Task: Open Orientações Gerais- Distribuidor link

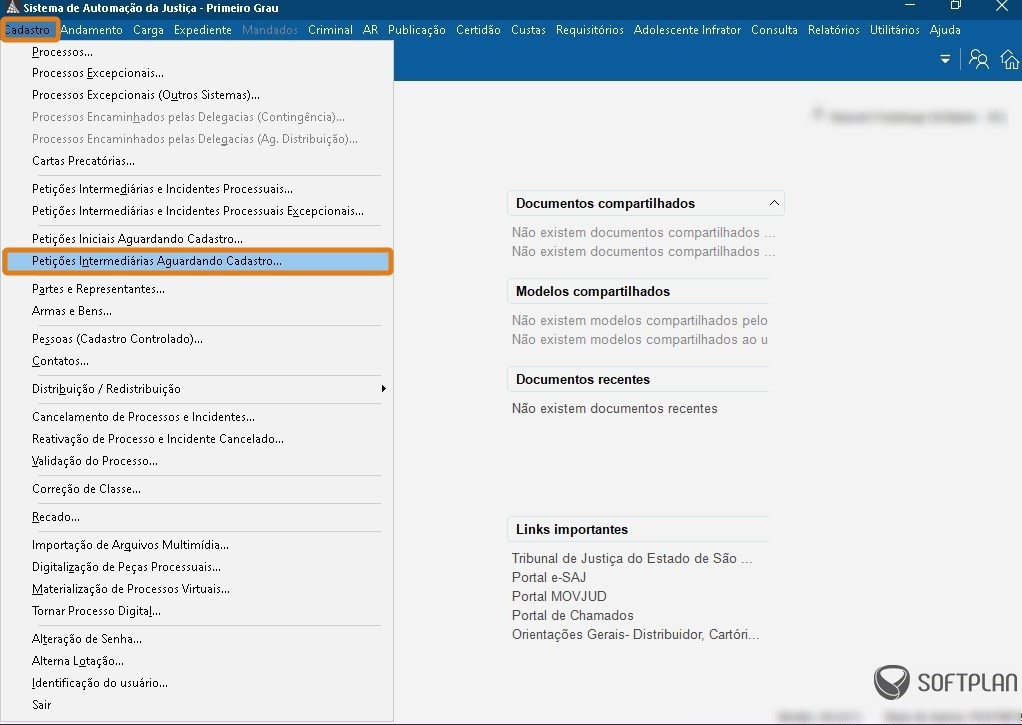Action: [x=635, y=634]
